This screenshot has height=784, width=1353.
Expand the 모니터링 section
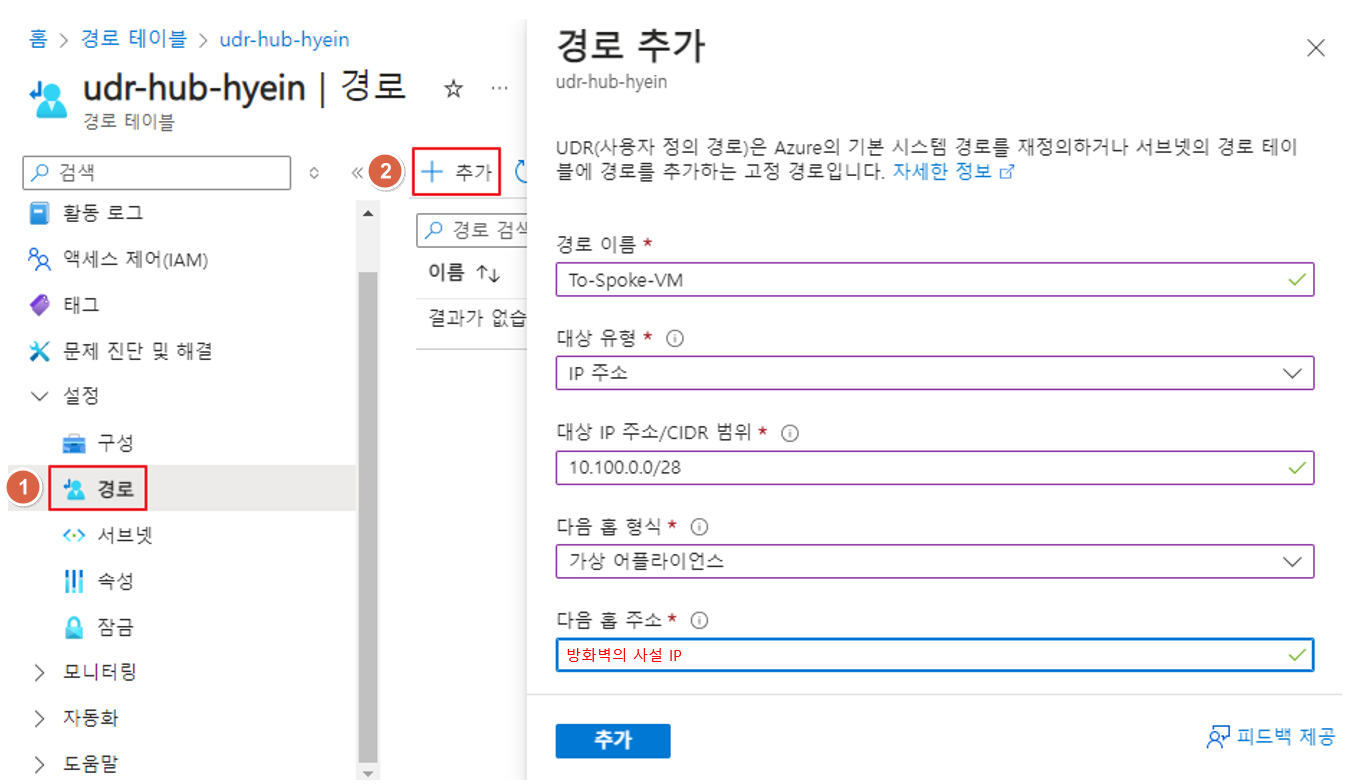[x=40, y=672]
